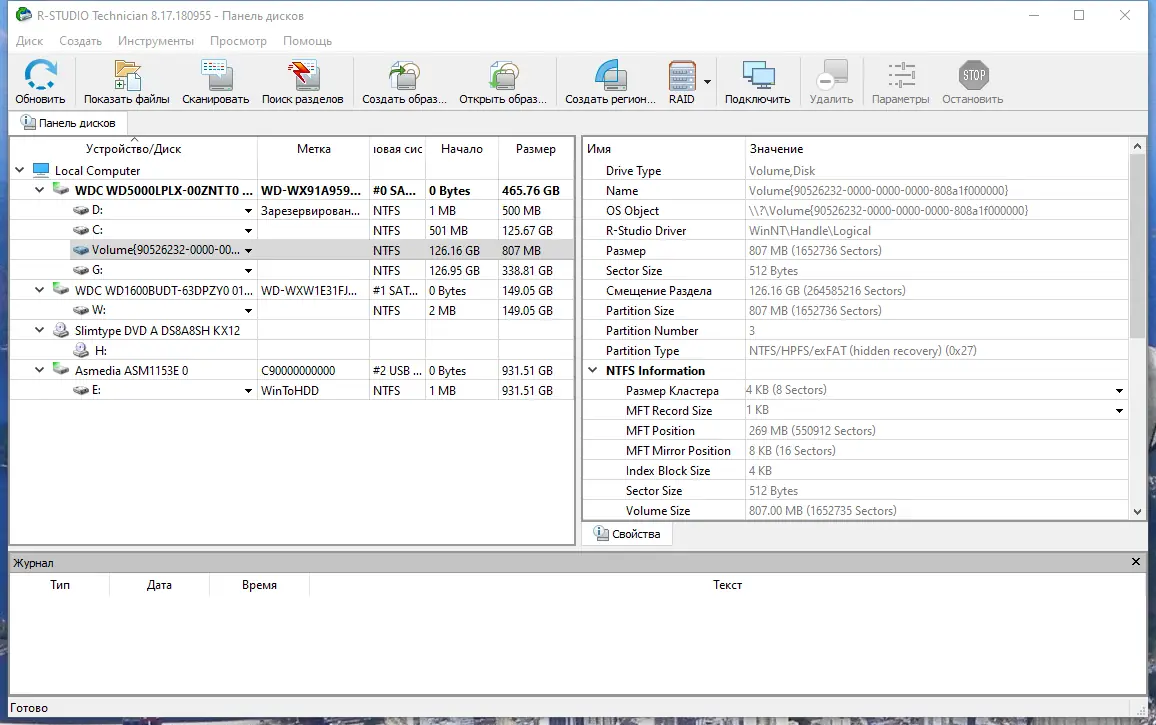Open the RAID toolbar icon

[683, 80]
